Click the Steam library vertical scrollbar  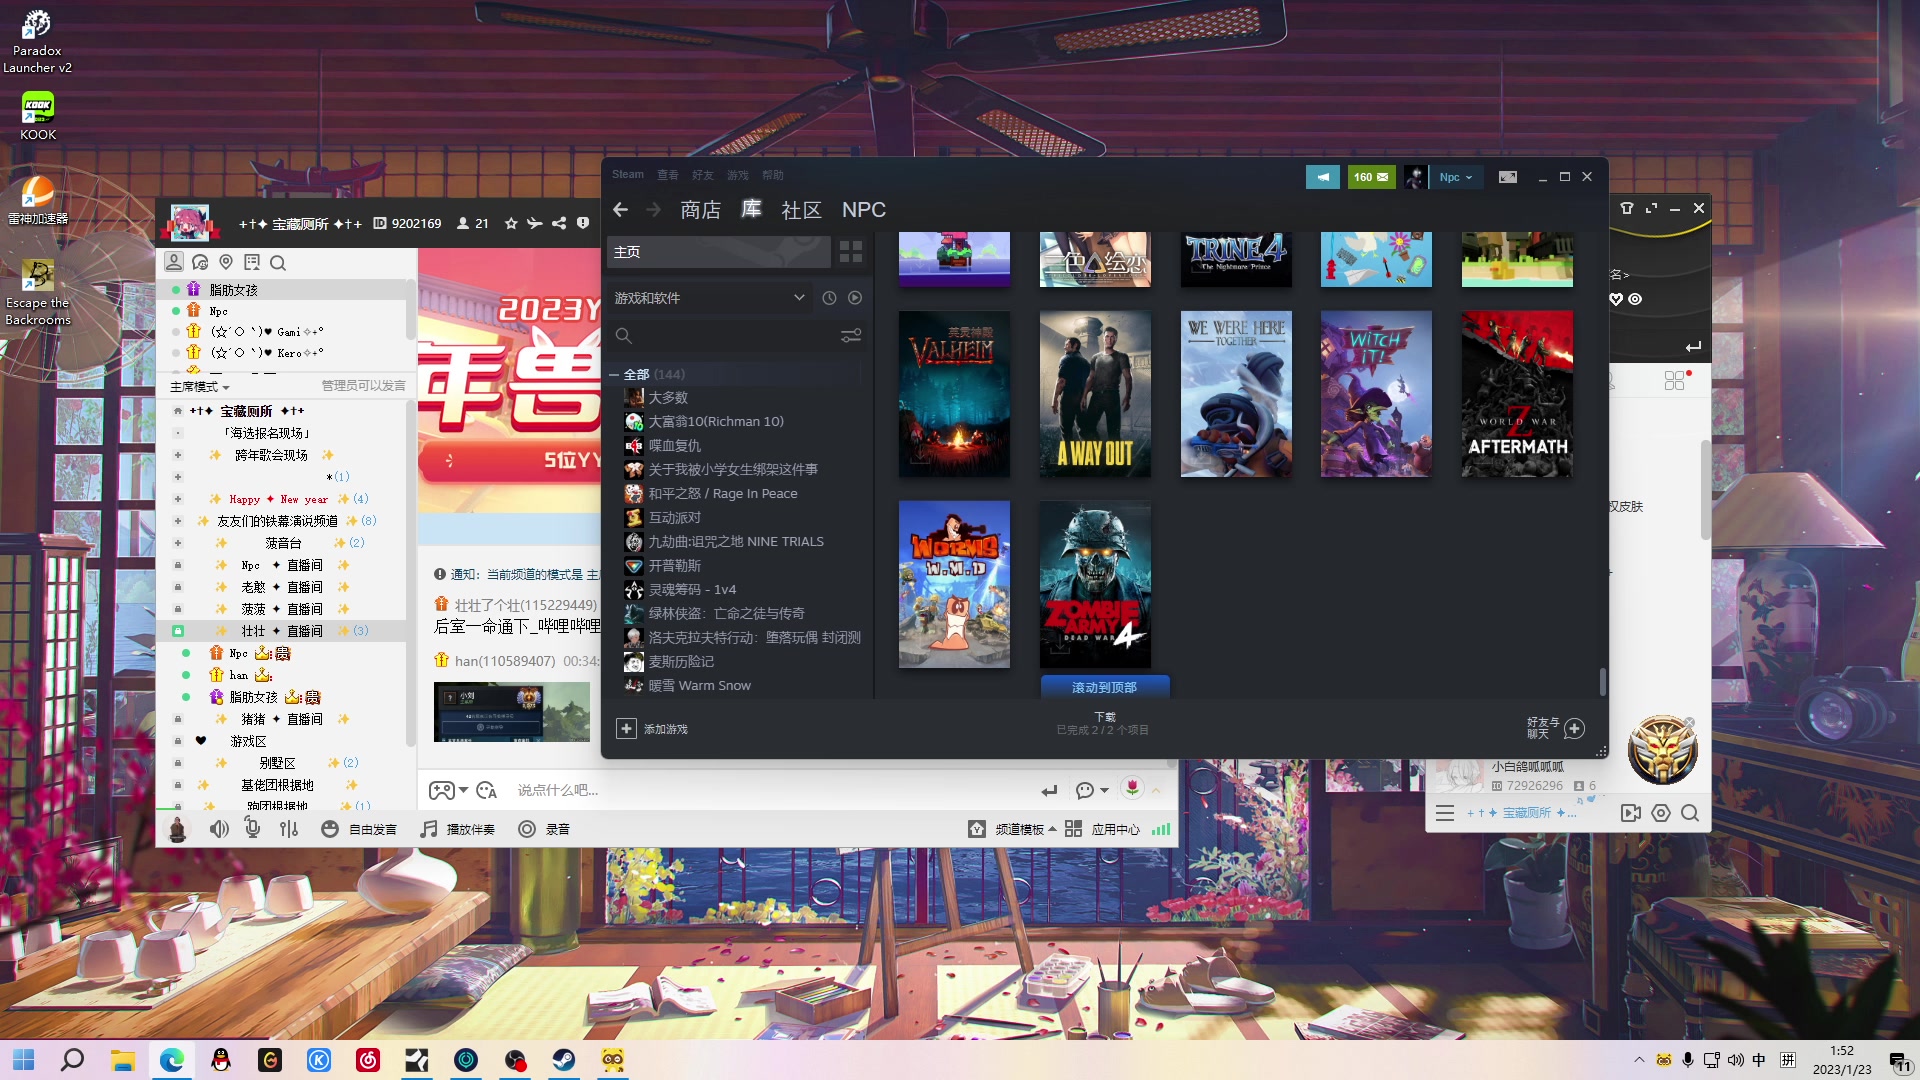[1602, 681]
